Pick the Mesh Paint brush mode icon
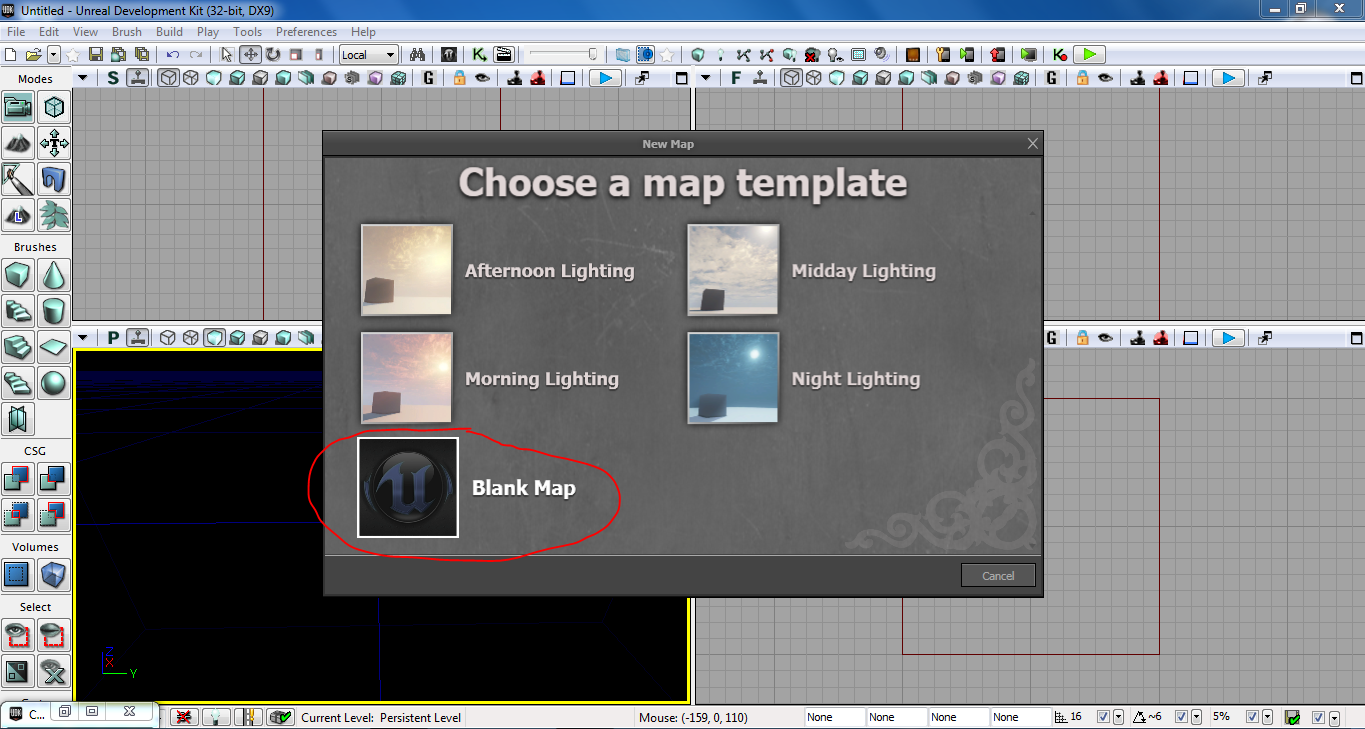Viewport: 1365px width, 729px height. (19, 179)
